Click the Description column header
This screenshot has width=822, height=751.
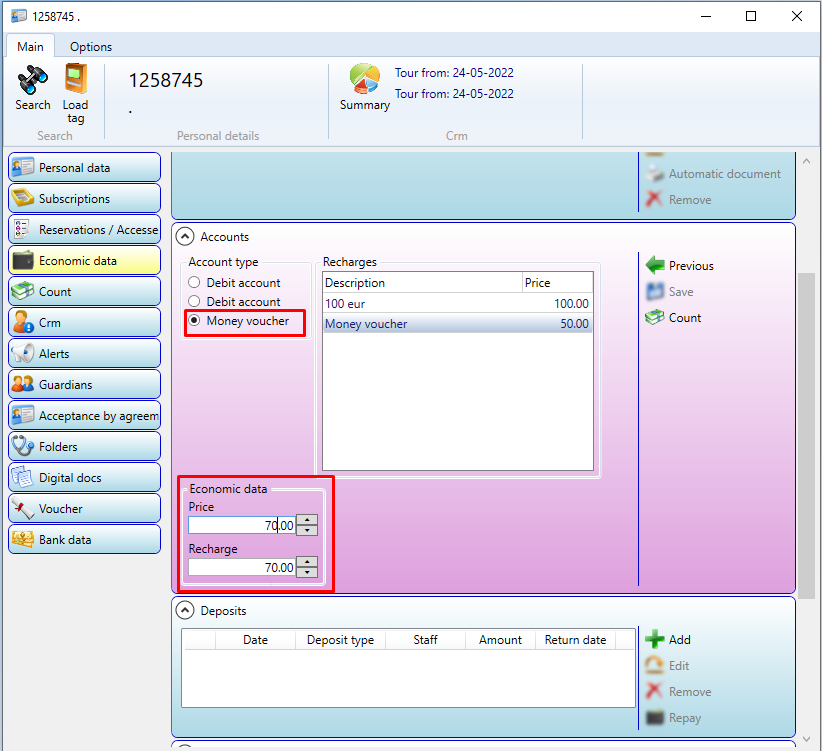pos(423,282)
